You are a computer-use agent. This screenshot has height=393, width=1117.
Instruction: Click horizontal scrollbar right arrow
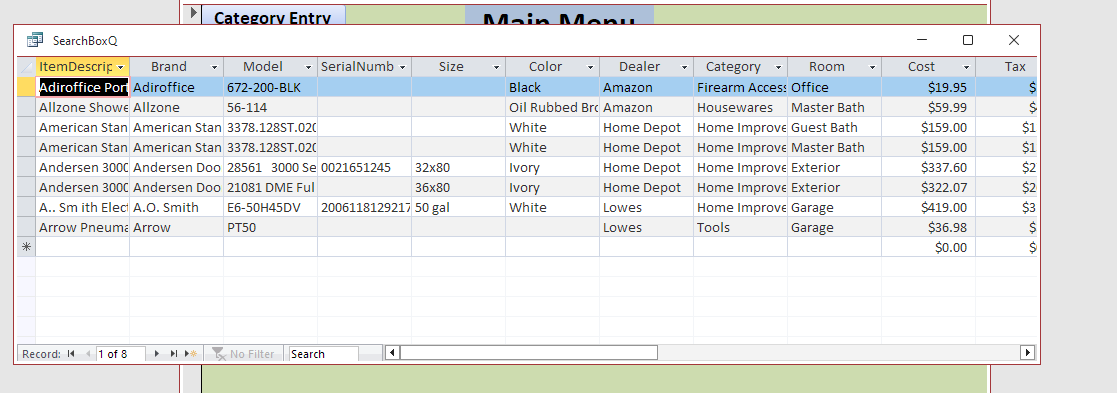click(x=1027, y=352)
